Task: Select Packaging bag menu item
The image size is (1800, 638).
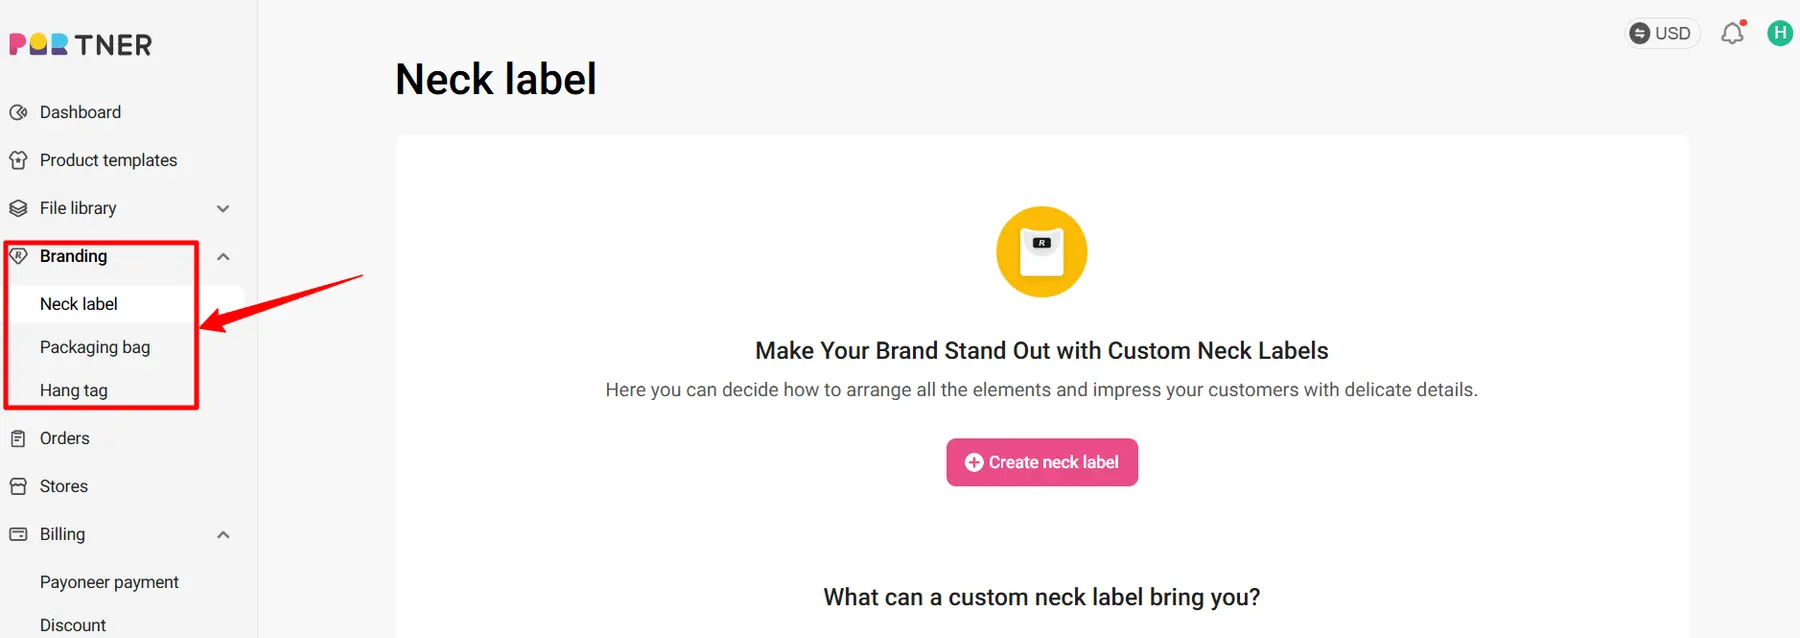Action: 95,347
